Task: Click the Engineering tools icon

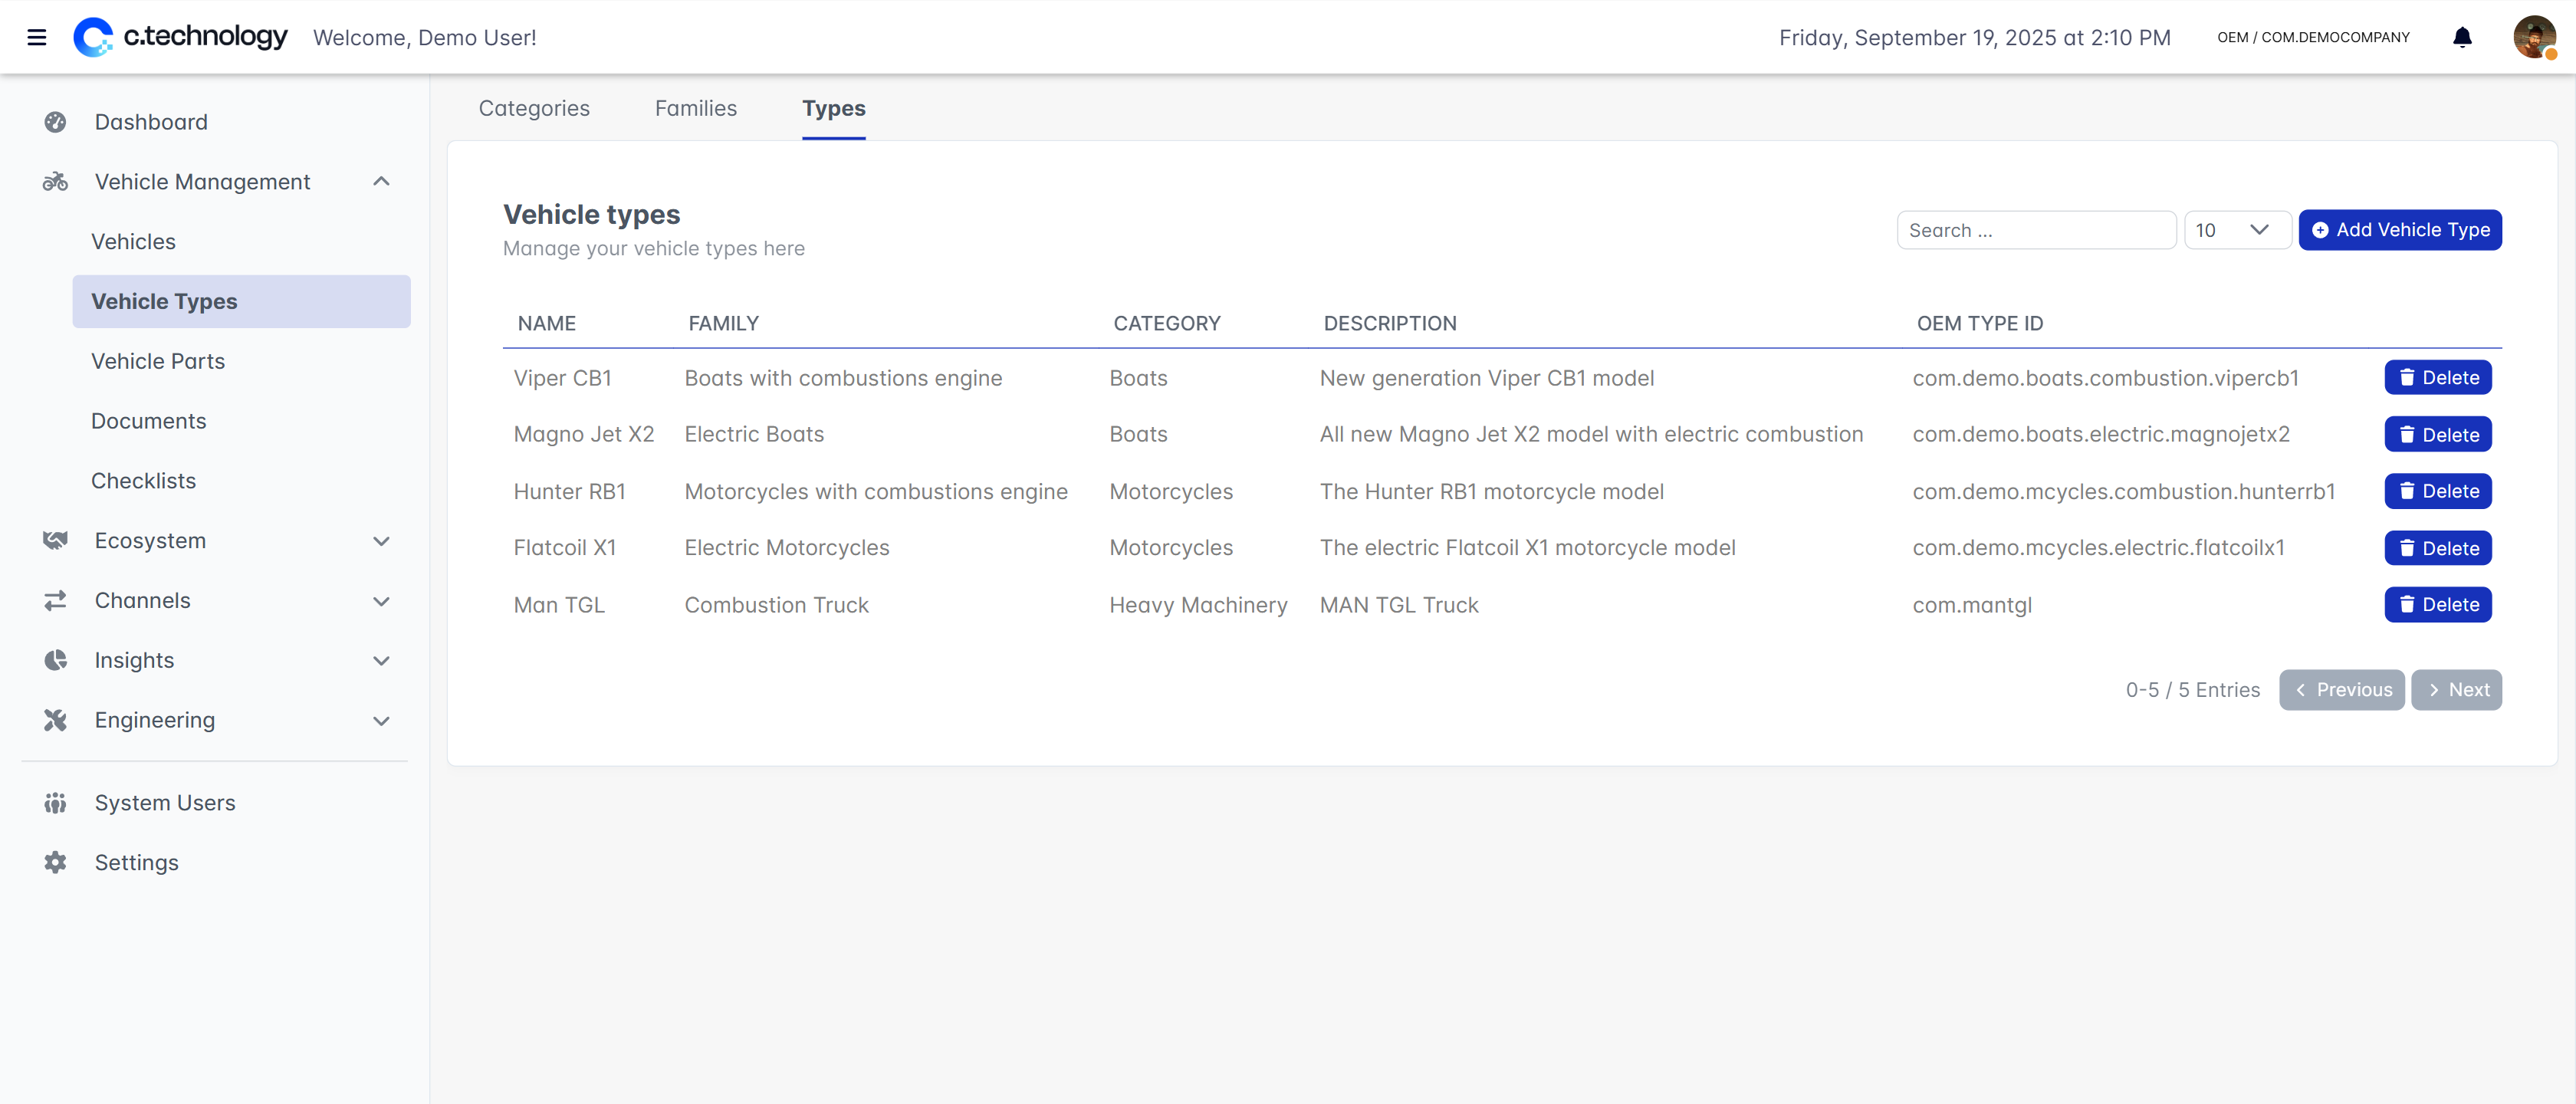Action: click(55, 720)
